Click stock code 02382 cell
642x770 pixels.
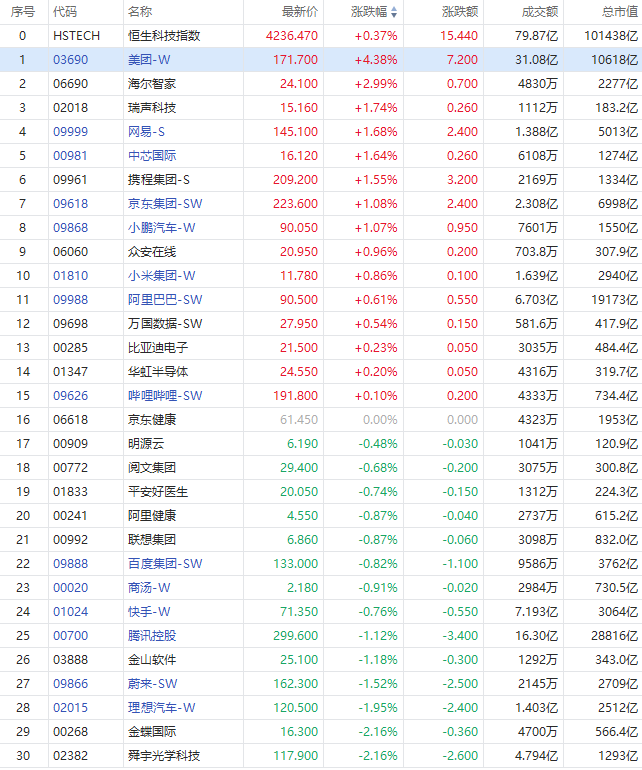pyautogui.click(x=71, y=756)
